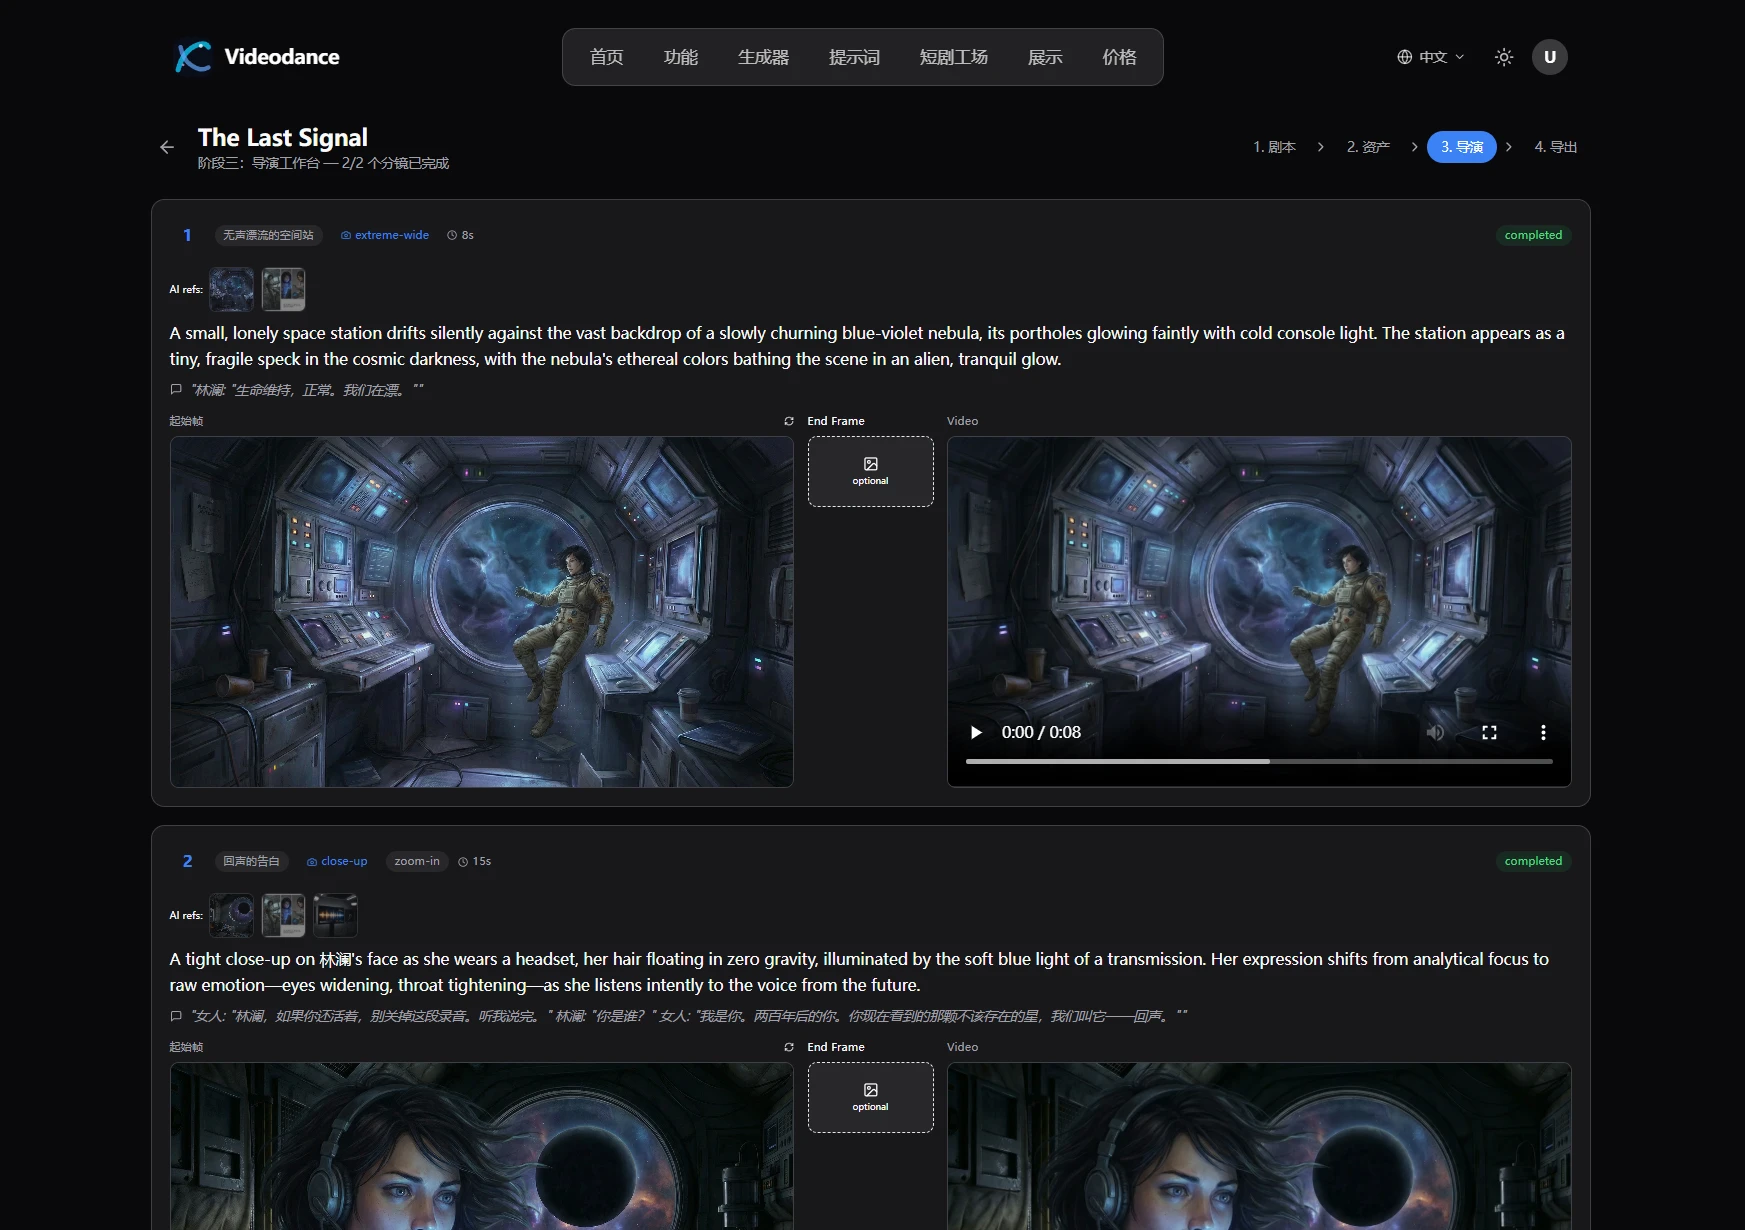
Task: Open the 中文 language dropdown
Action: 1430,57
